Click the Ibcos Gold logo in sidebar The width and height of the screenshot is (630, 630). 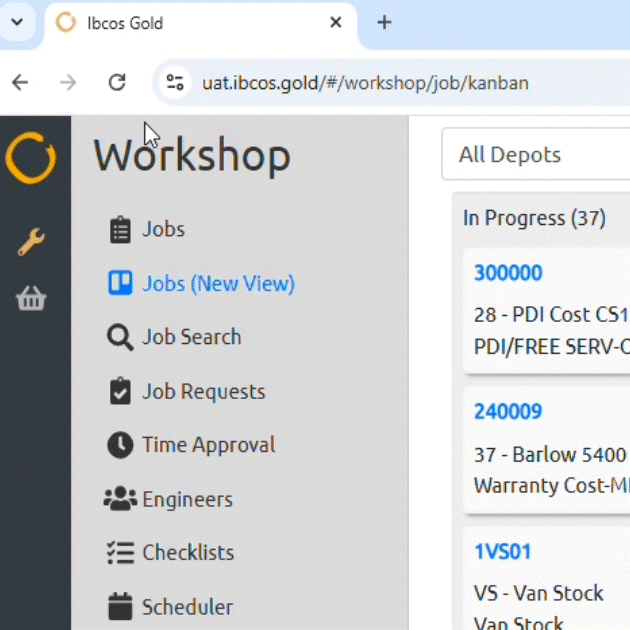[x=31, y=158]
